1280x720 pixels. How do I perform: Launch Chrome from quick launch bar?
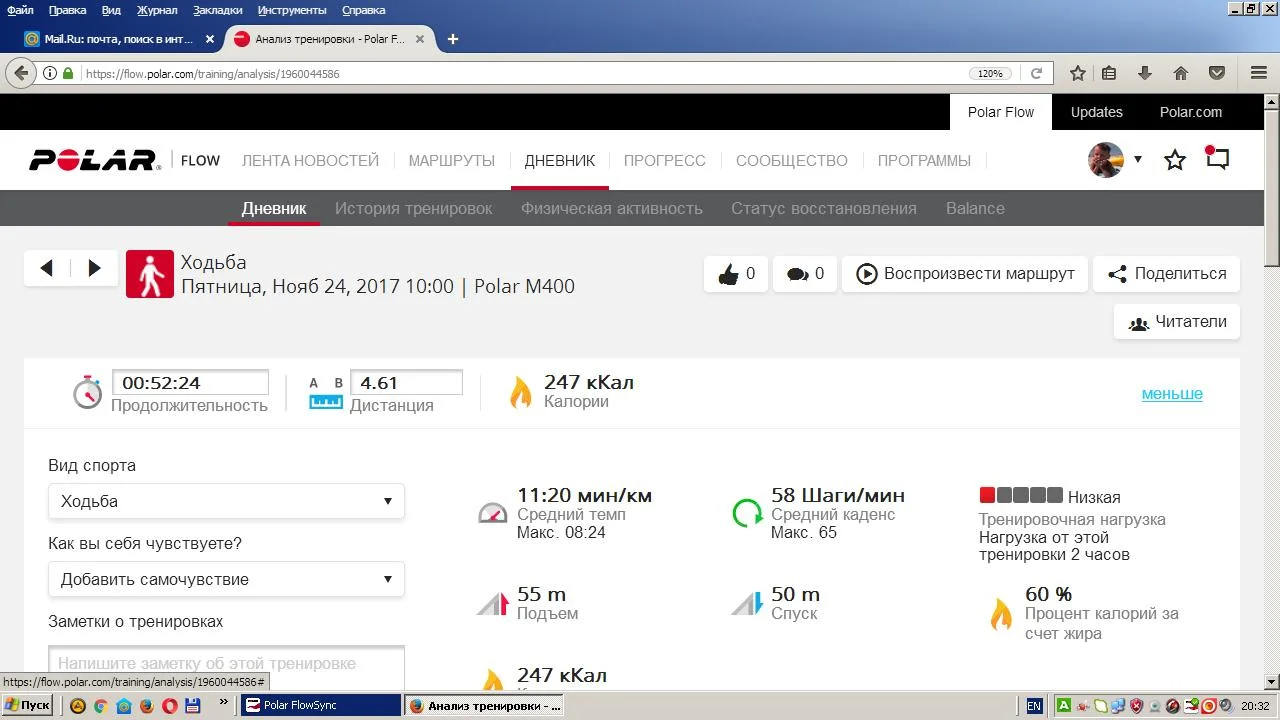pyautogui.click(x=101, y=706)
